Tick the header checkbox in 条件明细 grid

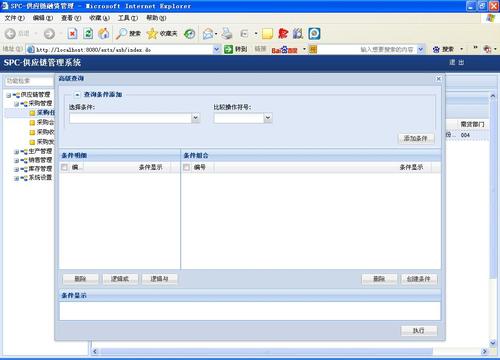pyautogui.click(x=64, y=167)
